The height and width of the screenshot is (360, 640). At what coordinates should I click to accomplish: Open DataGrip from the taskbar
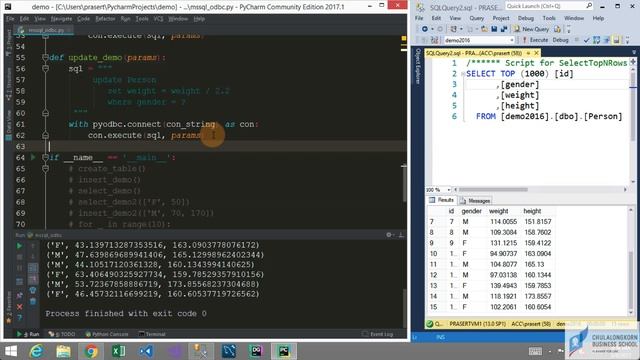[x=256, y=351]
